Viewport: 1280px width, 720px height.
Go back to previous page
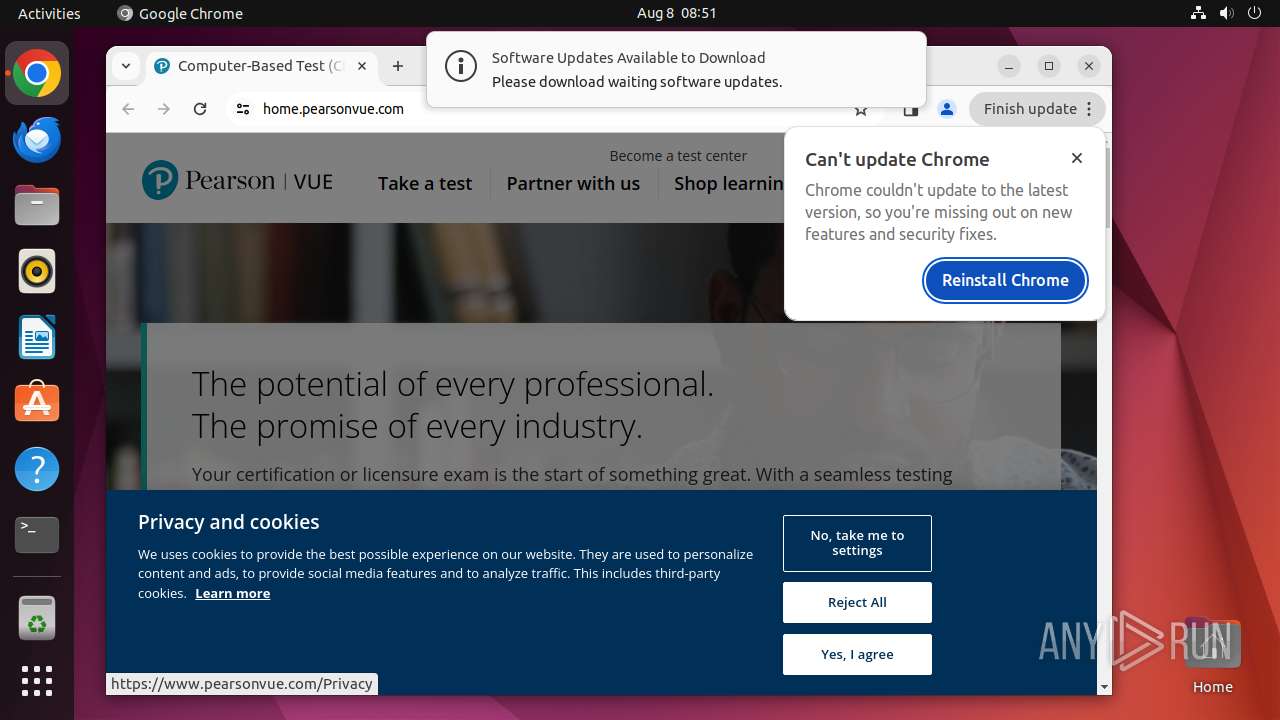(x=128, y=109)
